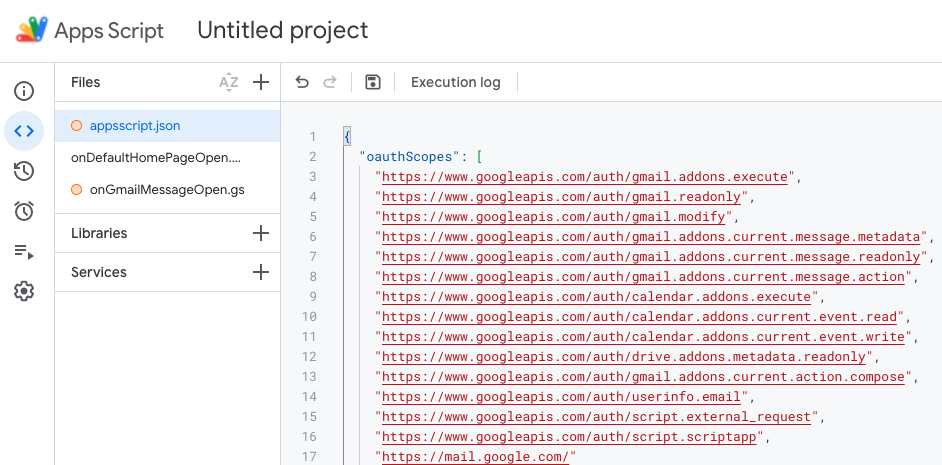942x465 pixels.
Task: Select appsscript.json file
Action: (168, 126)
